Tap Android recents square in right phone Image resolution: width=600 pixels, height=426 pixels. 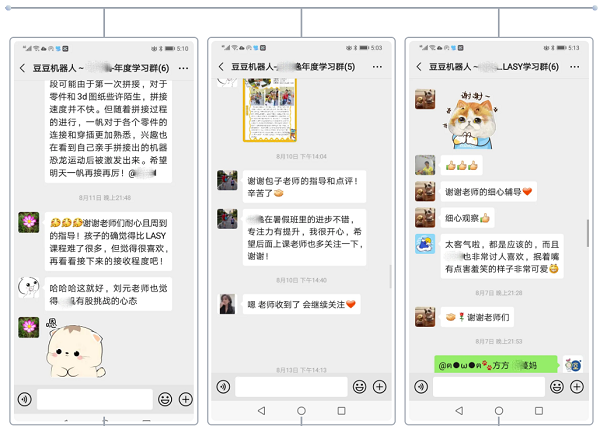[539, 411]
